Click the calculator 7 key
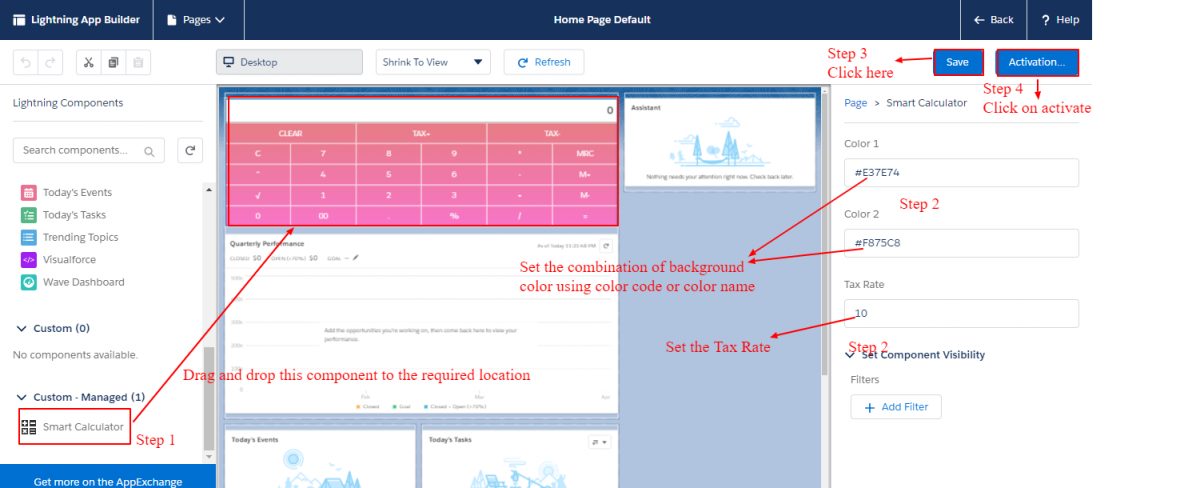1200x488 pixels. pyautogui.click(x=323, y=154)
